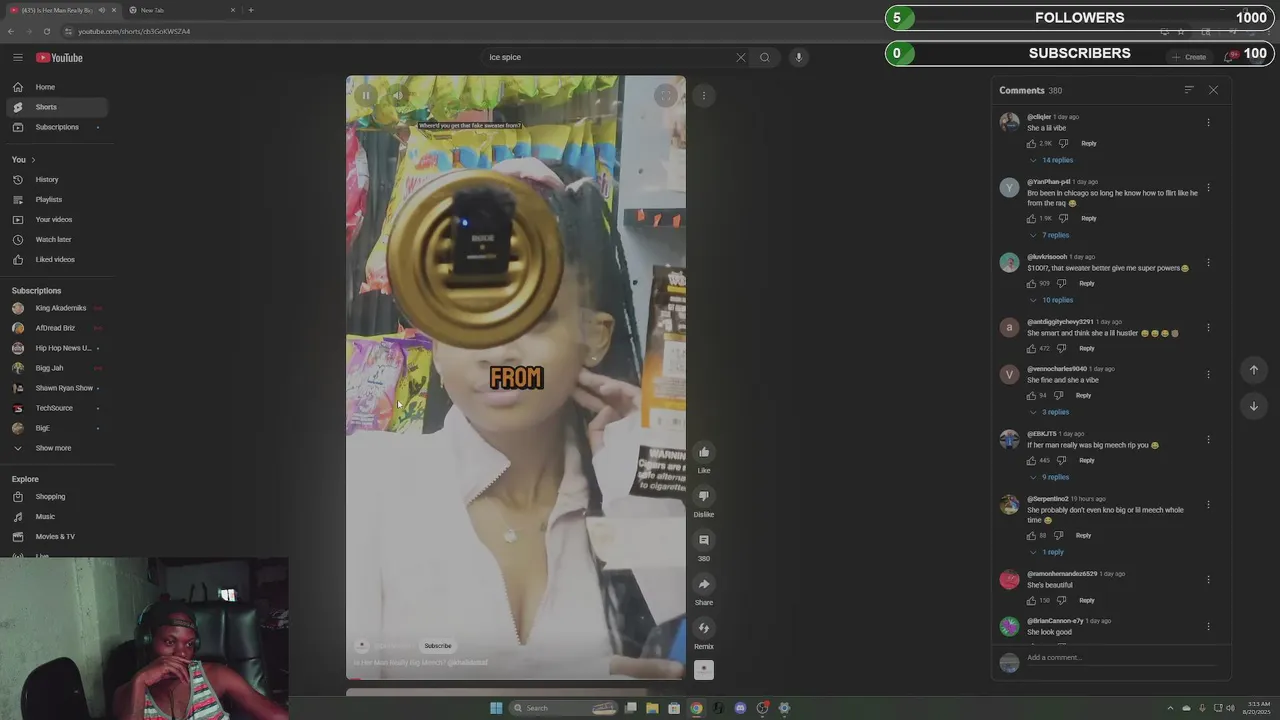Go to next Short with down arrow
The image size is (1280, 720).
(x=1253, y=406)
